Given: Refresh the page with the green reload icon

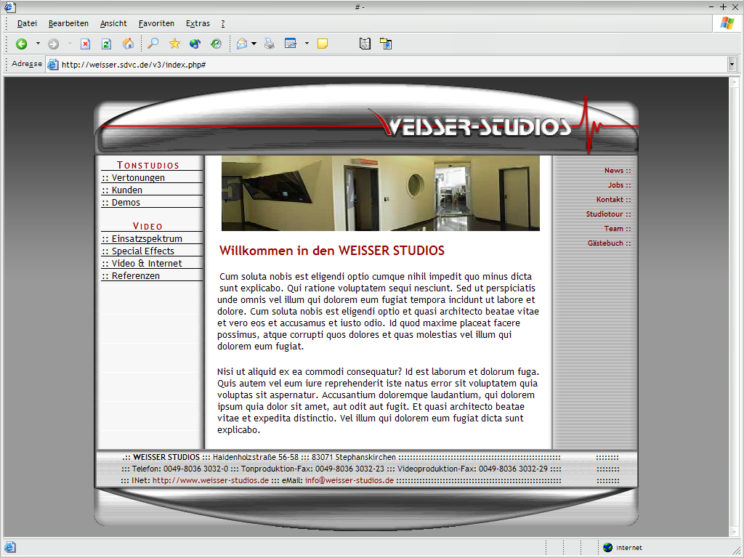Looking at the screenshot, I should tap(106, 44).
